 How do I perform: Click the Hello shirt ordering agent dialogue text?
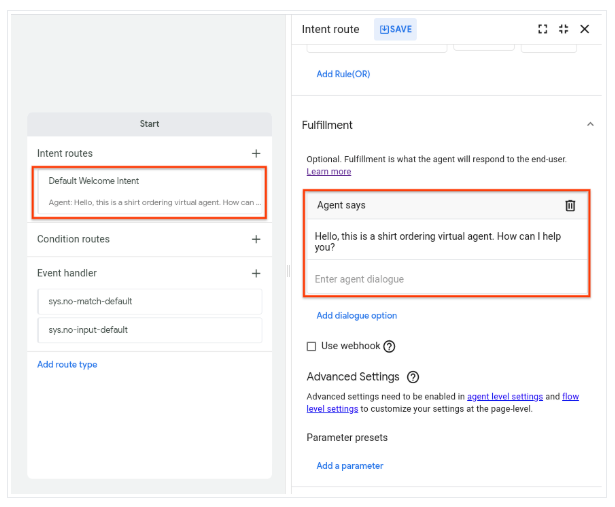coord(438,242)
